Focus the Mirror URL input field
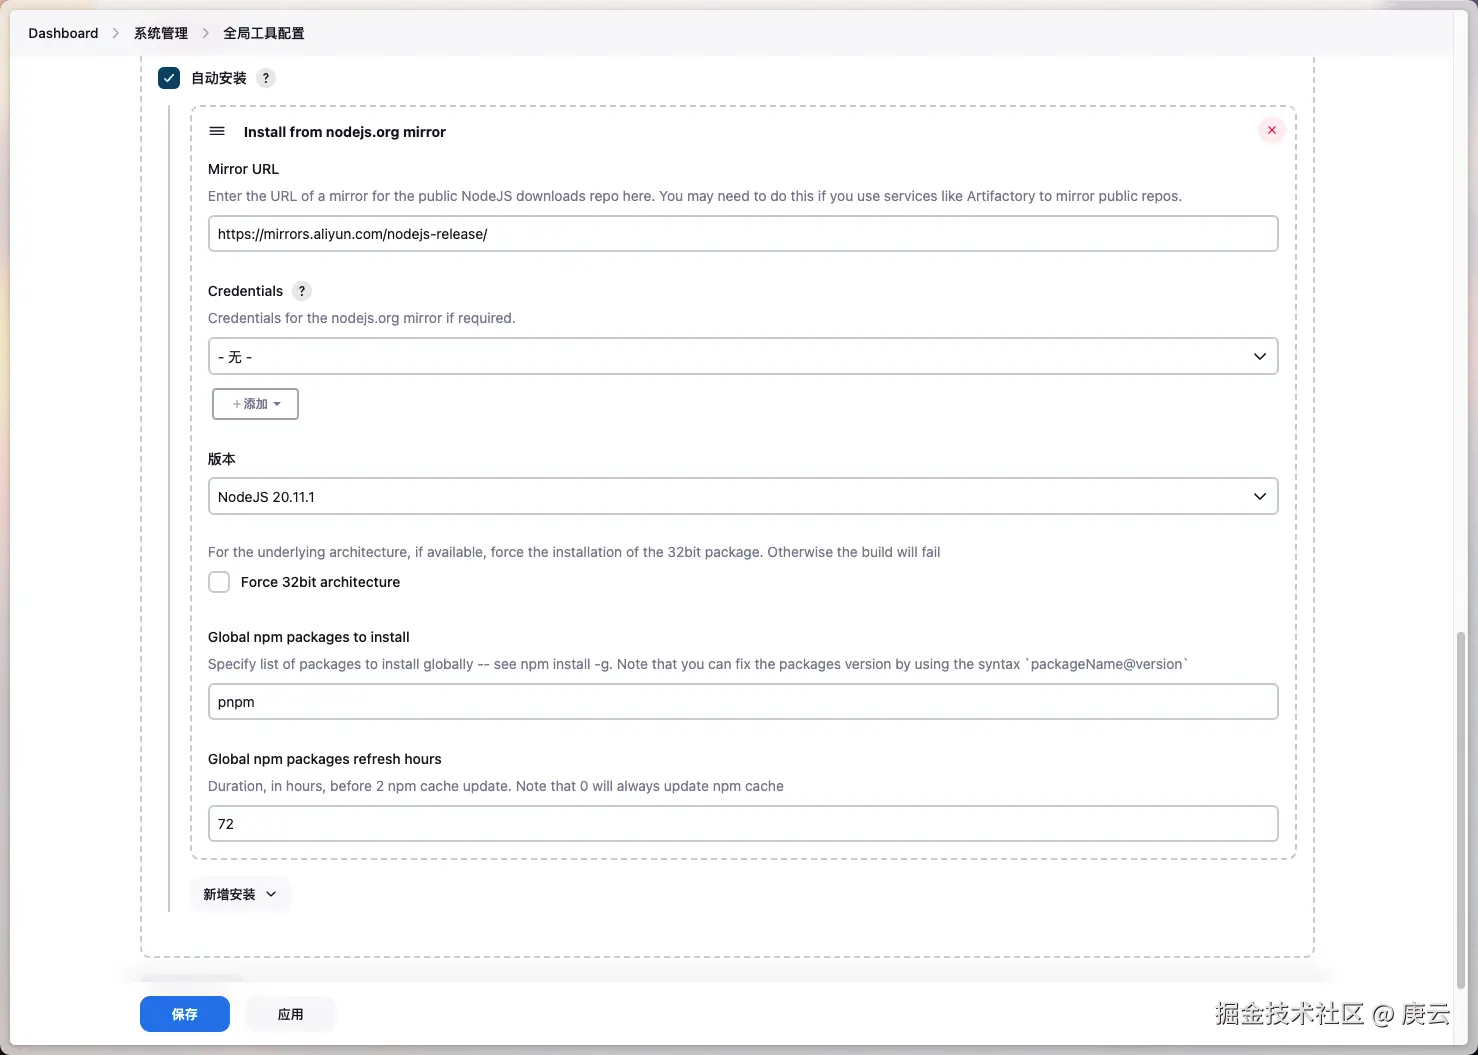This screenshot has height=1055, width=1478. (x=743, y=234)
